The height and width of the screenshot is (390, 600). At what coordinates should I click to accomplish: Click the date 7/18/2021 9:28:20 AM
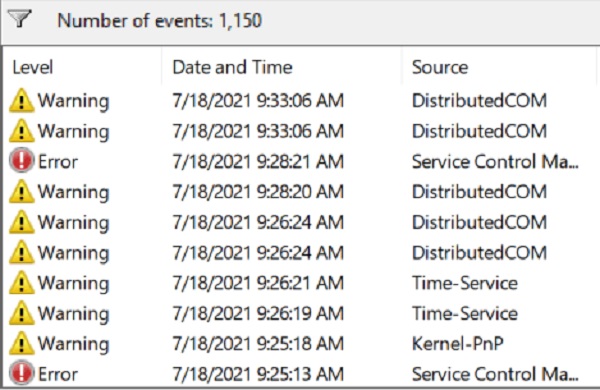[x=258, y=192]
